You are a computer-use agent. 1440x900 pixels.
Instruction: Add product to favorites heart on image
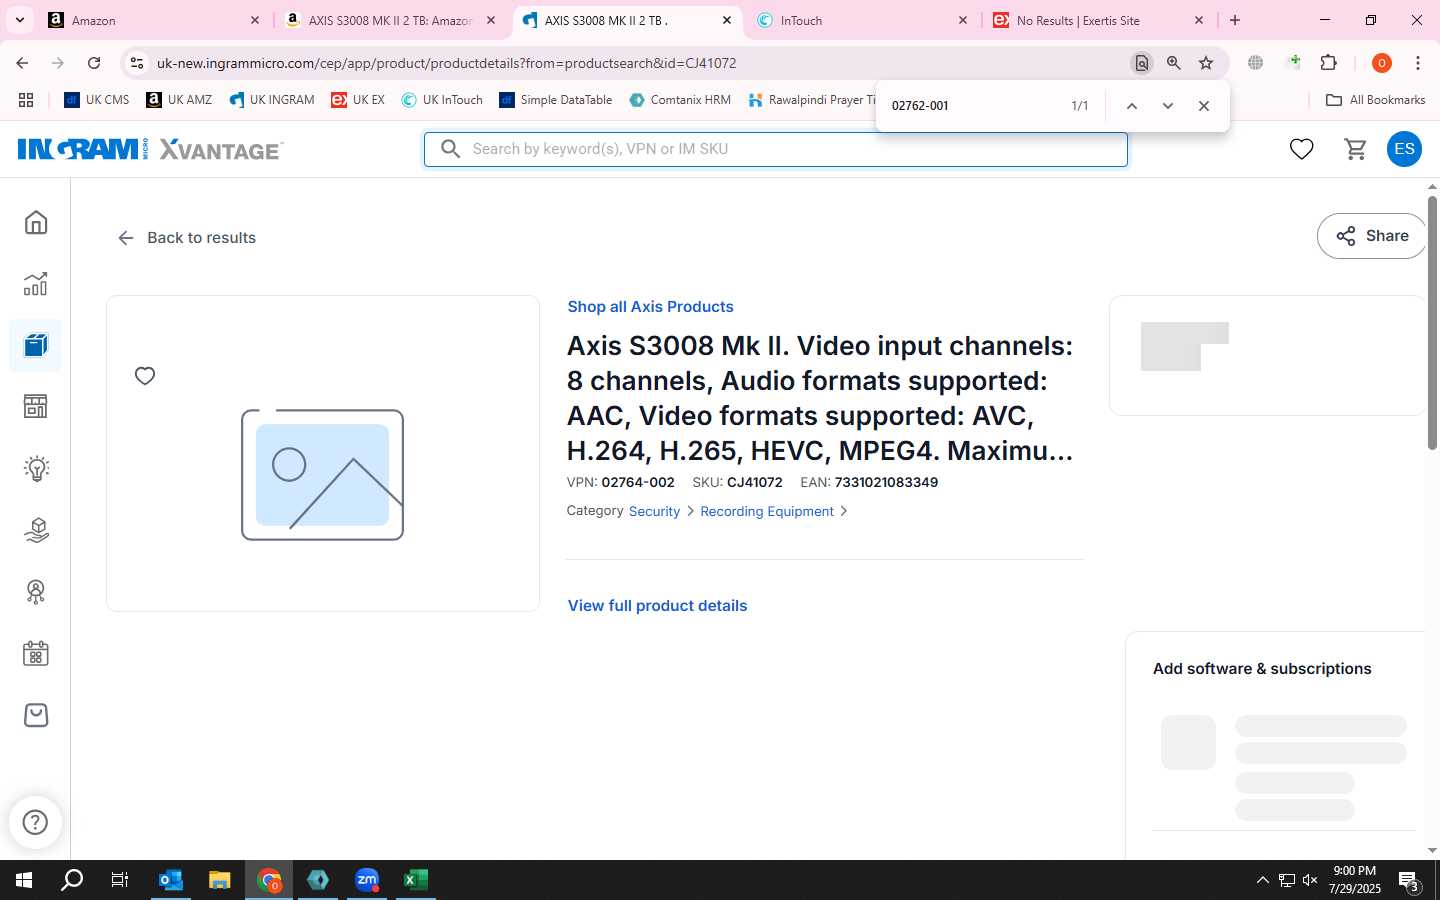(145, 376)
